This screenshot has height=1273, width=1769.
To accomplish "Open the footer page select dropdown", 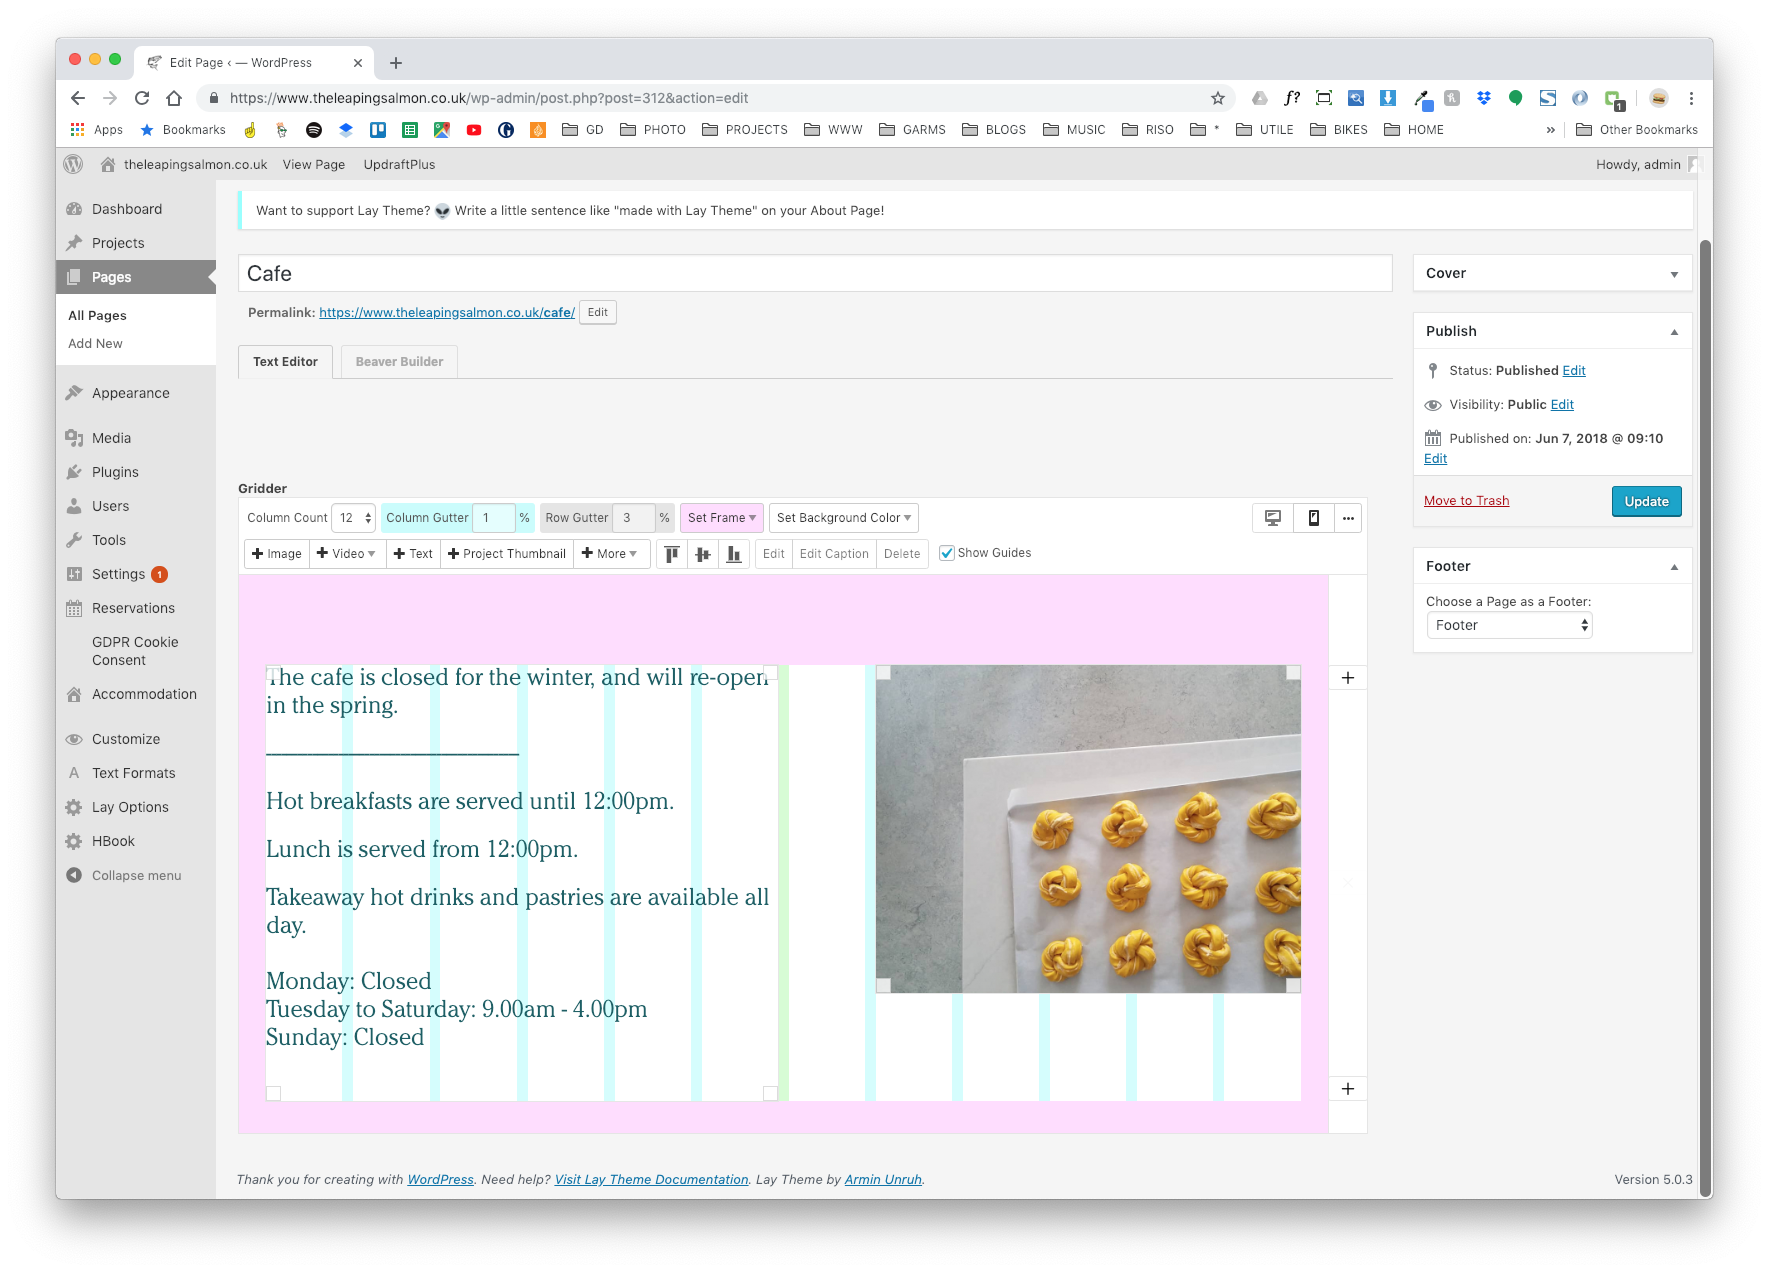I will click(1508, 626).
